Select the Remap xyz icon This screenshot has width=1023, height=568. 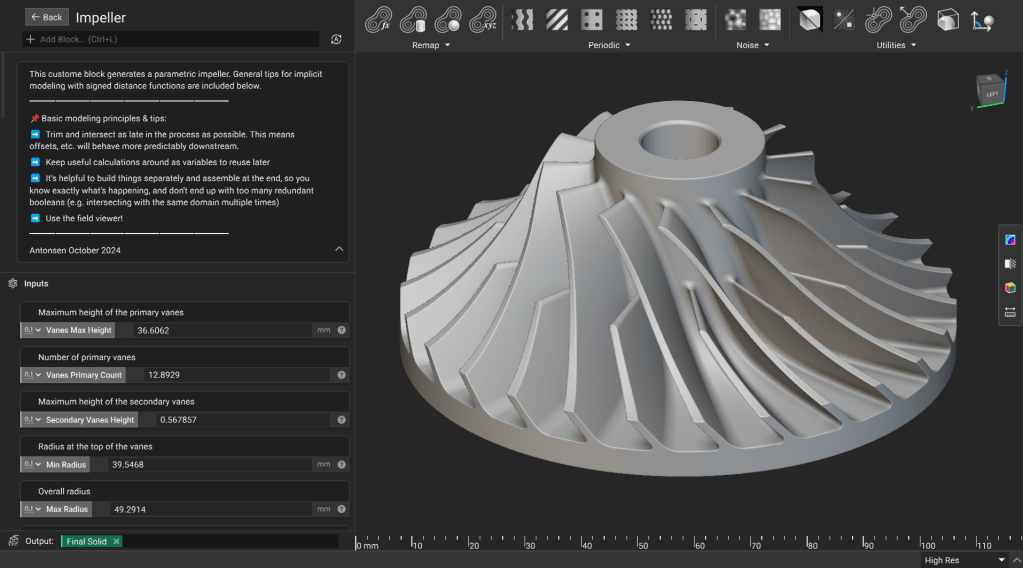[484, 19]
